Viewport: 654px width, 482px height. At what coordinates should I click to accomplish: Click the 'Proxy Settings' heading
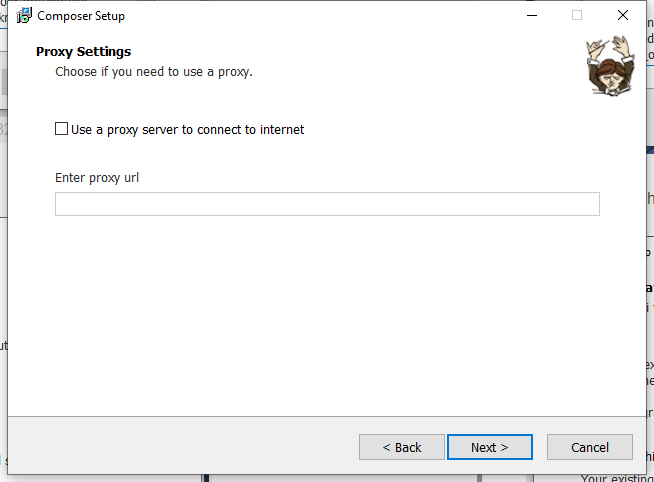pos(83,52)
